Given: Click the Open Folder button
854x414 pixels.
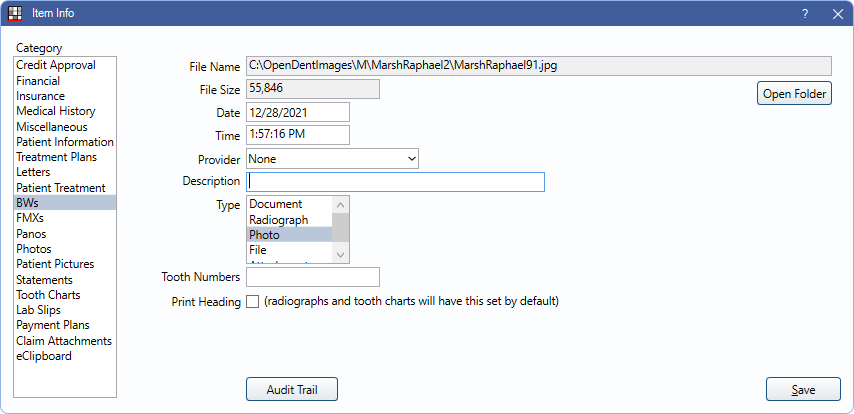Looking at the screenshot, I should [794, 94].
